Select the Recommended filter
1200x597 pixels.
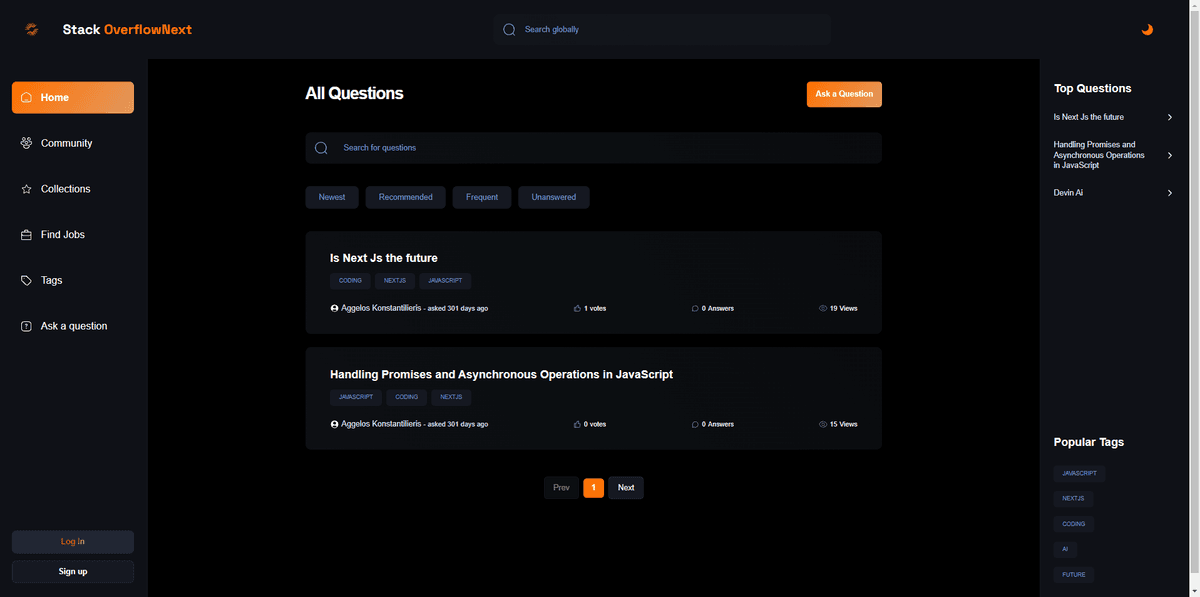[x=405, y=197]
